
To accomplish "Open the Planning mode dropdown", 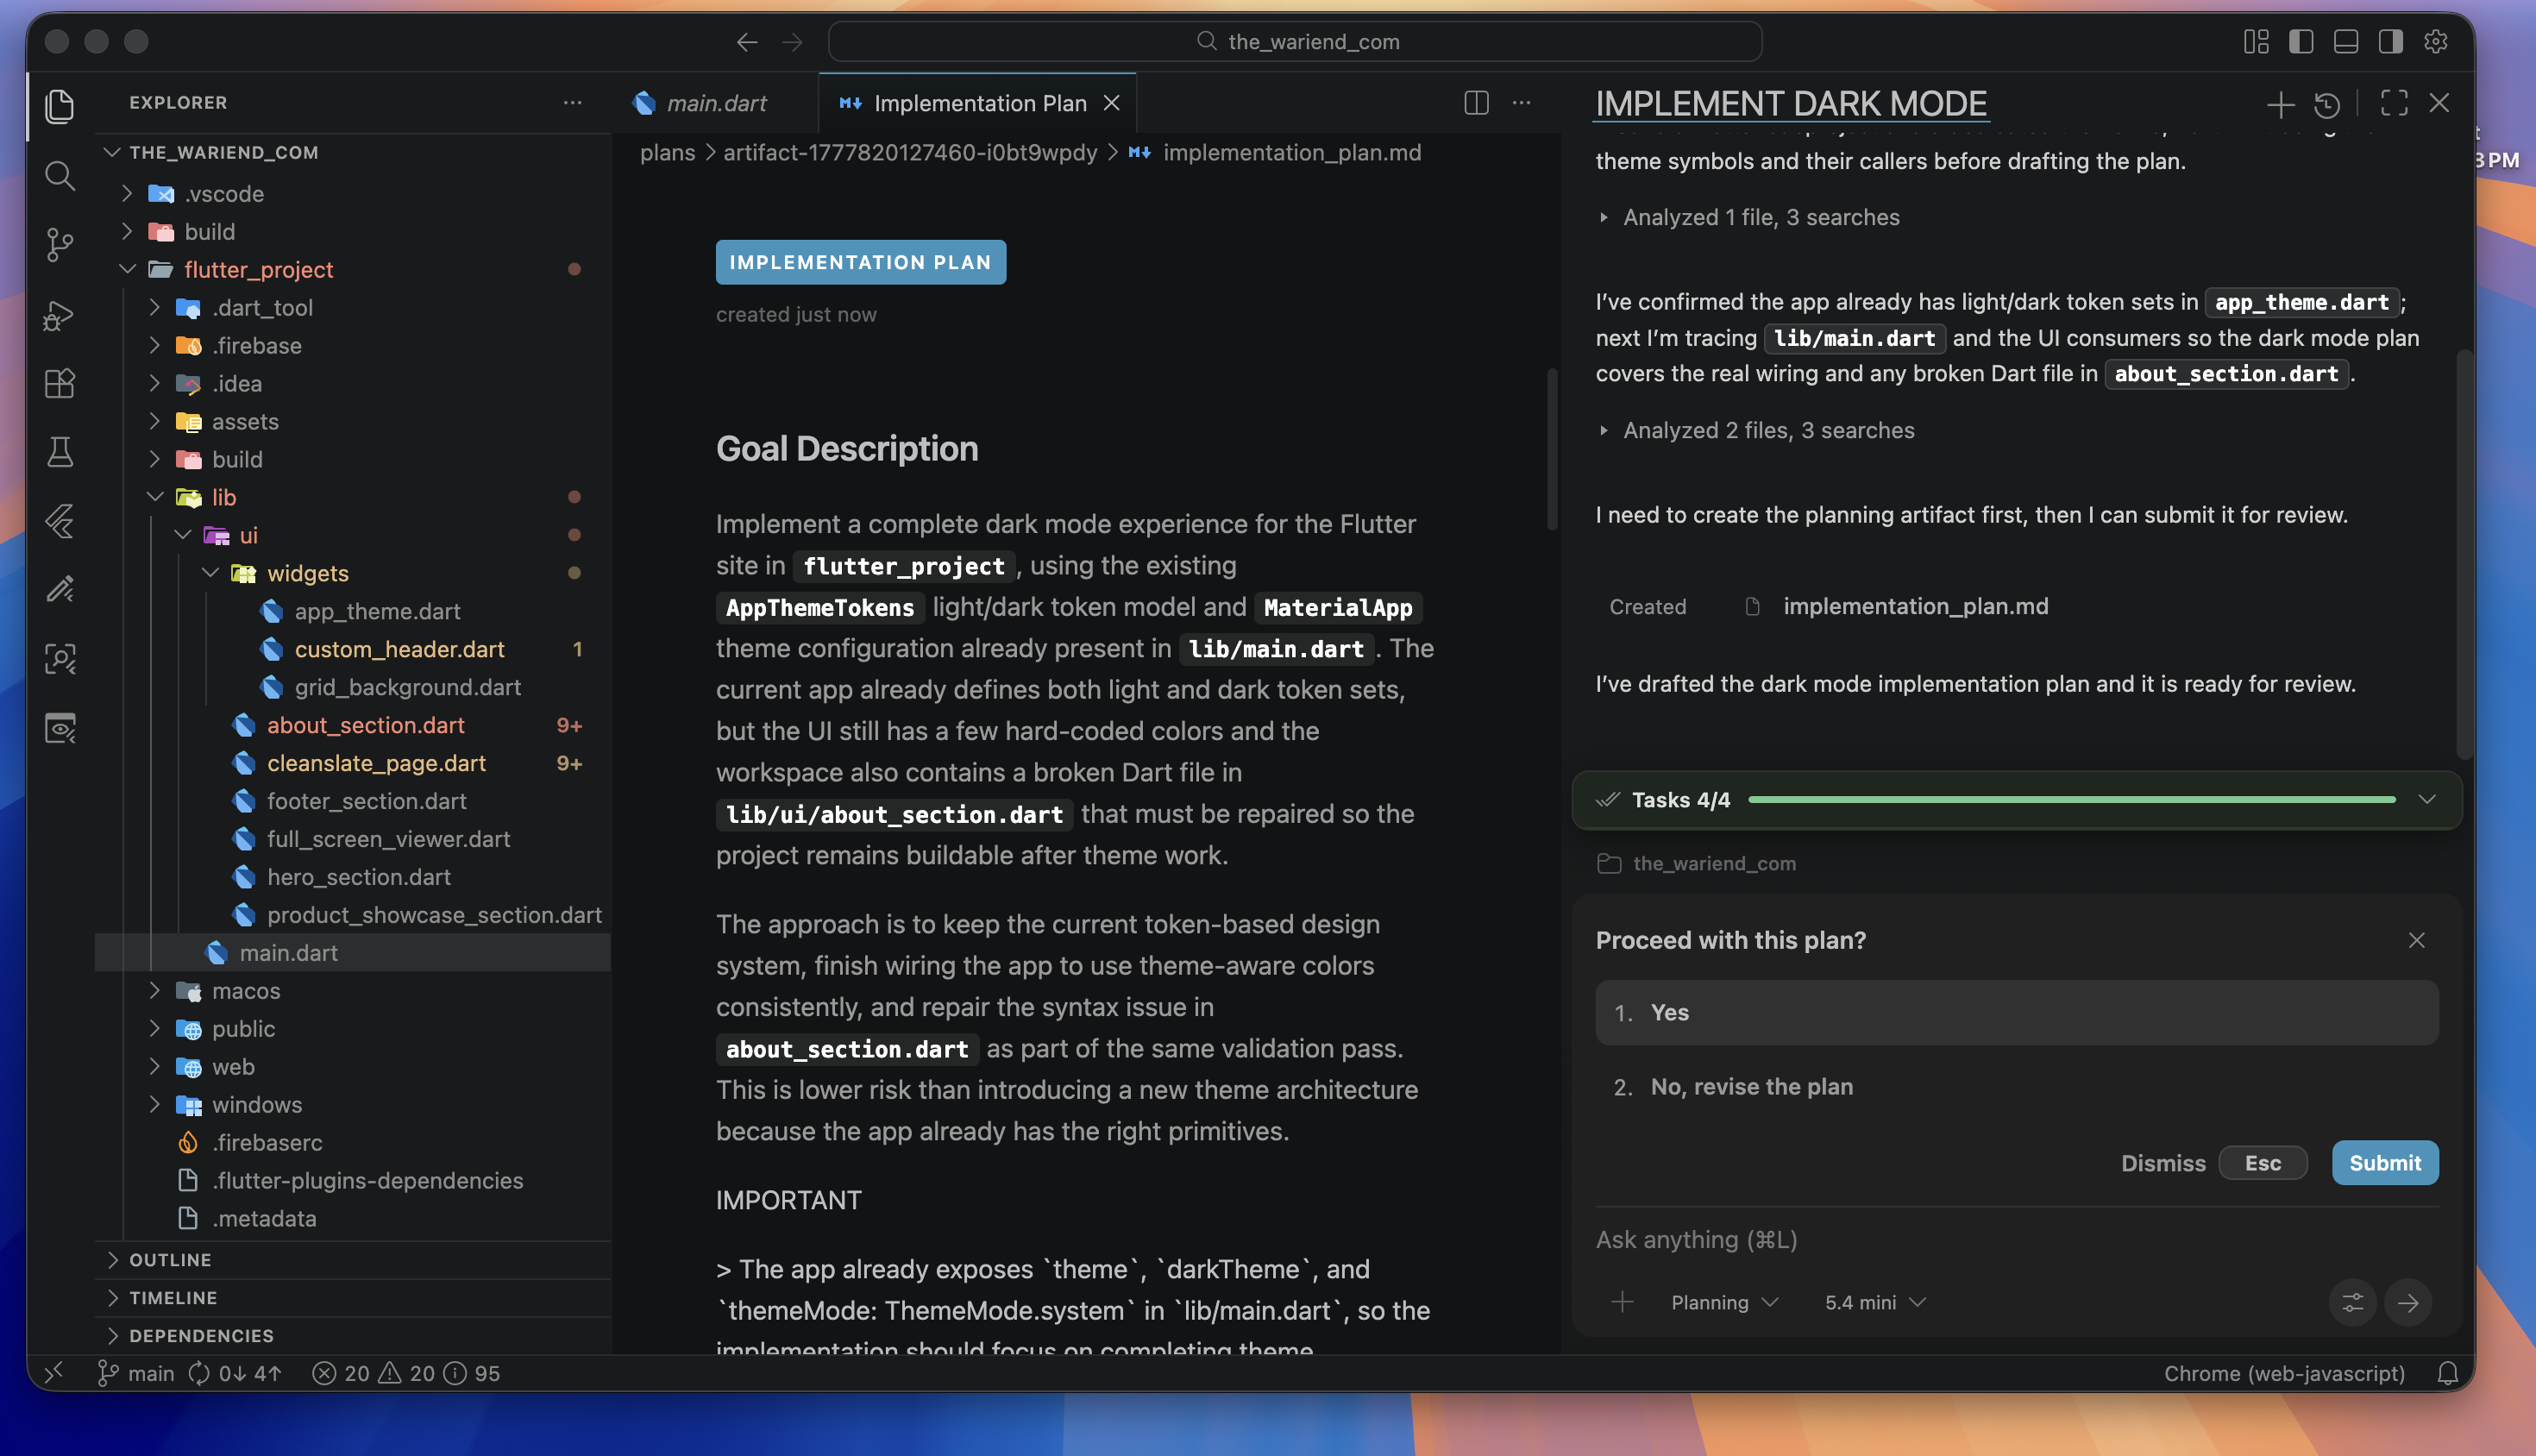I will [1725, 1302].
